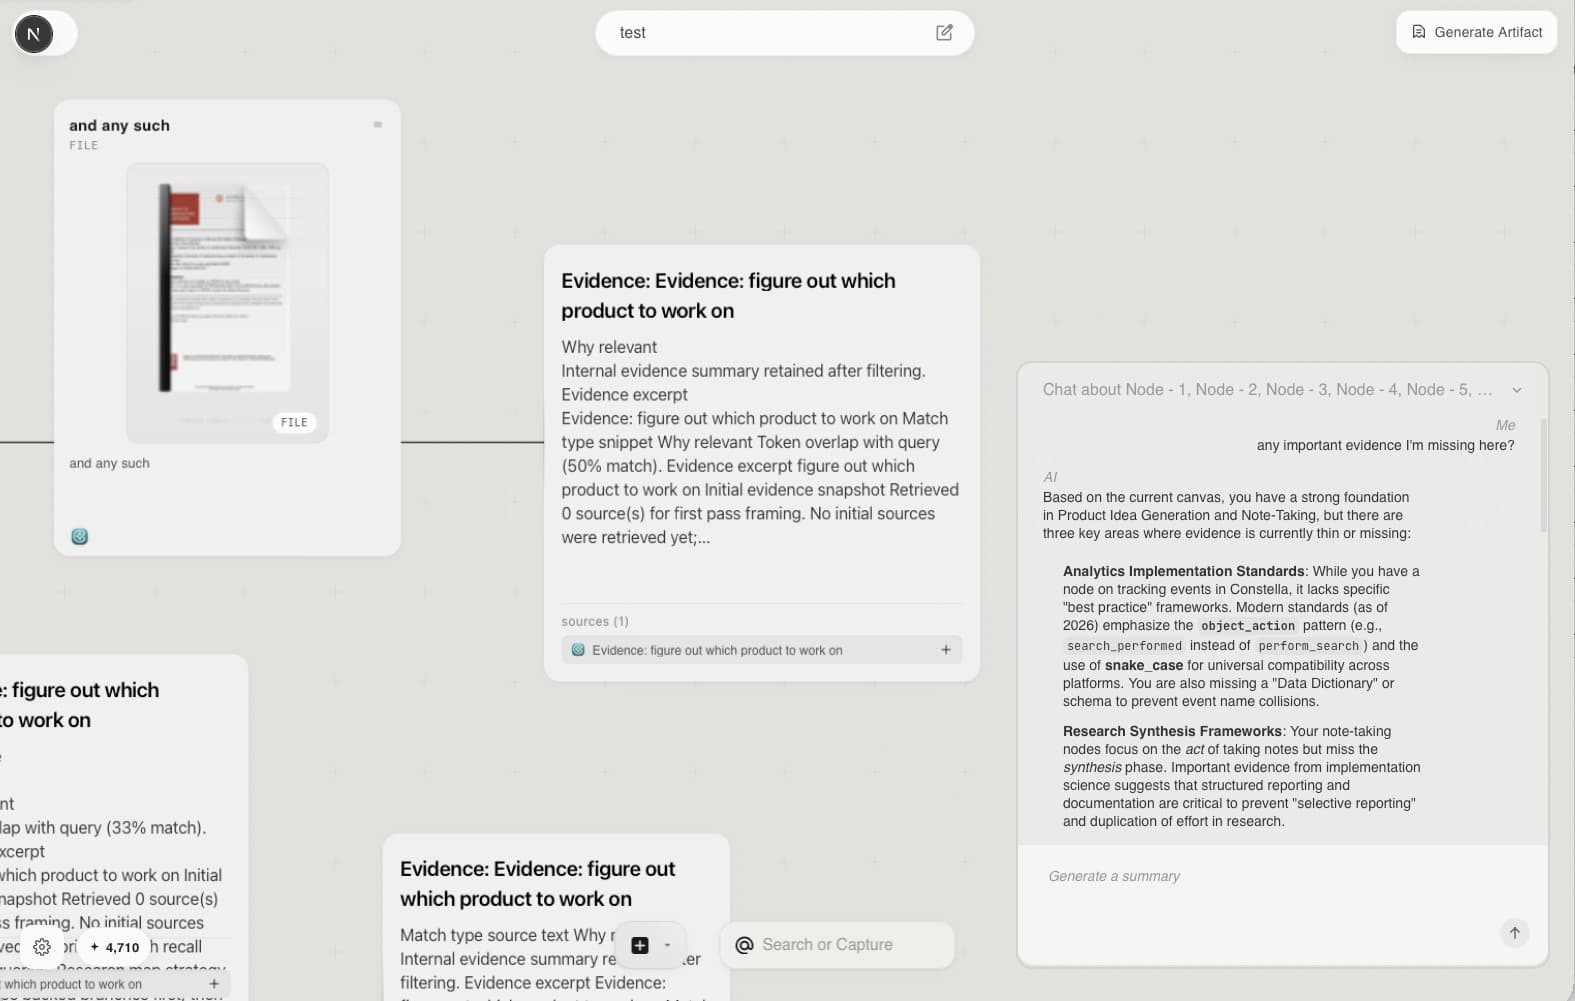Open the N account avatar menu
Screen dimensions: 1575x1001
pyautogui.click(x=34, y=33)
